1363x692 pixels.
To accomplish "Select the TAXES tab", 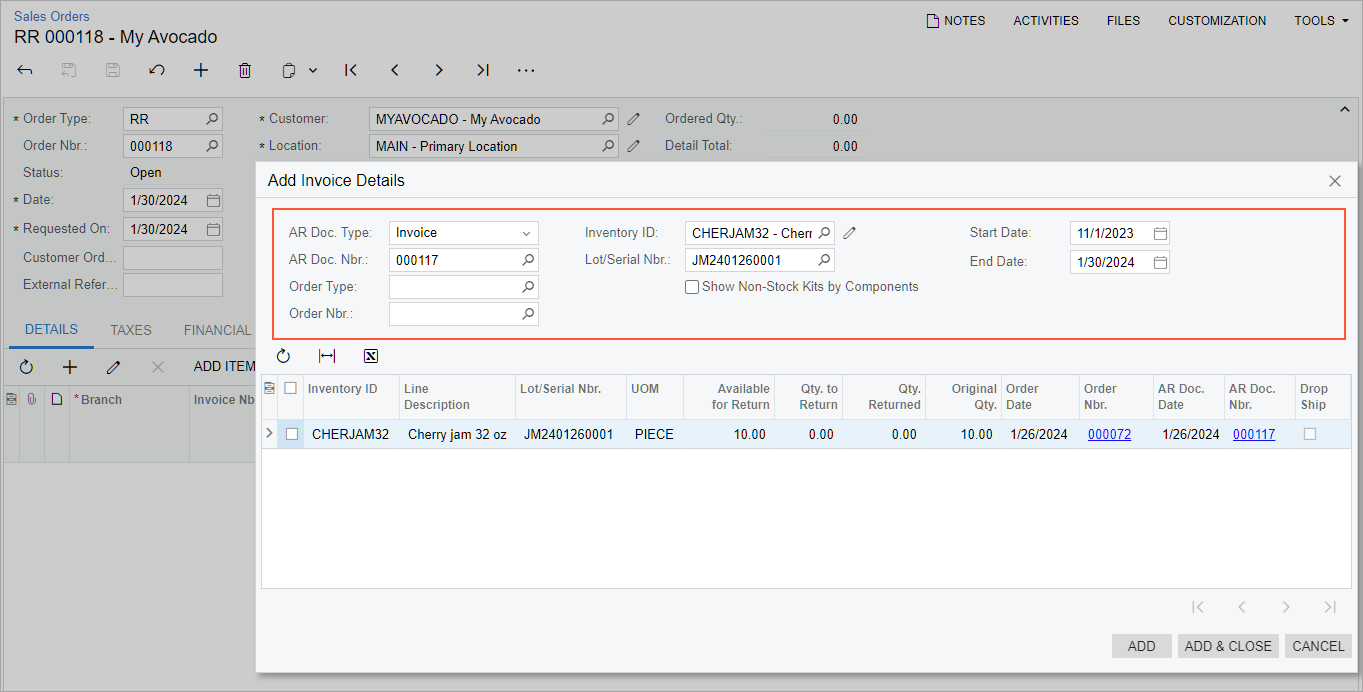I will [131, 330].
